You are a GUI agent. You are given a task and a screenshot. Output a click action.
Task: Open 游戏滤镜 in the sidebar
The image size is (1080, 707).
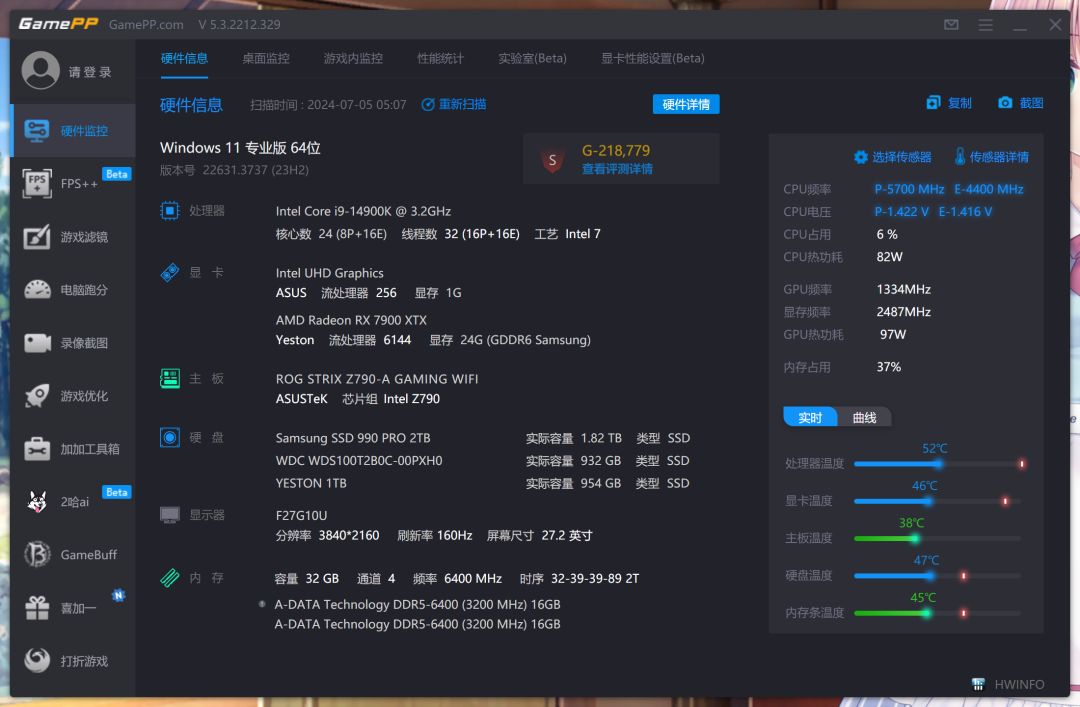(72, 236)
